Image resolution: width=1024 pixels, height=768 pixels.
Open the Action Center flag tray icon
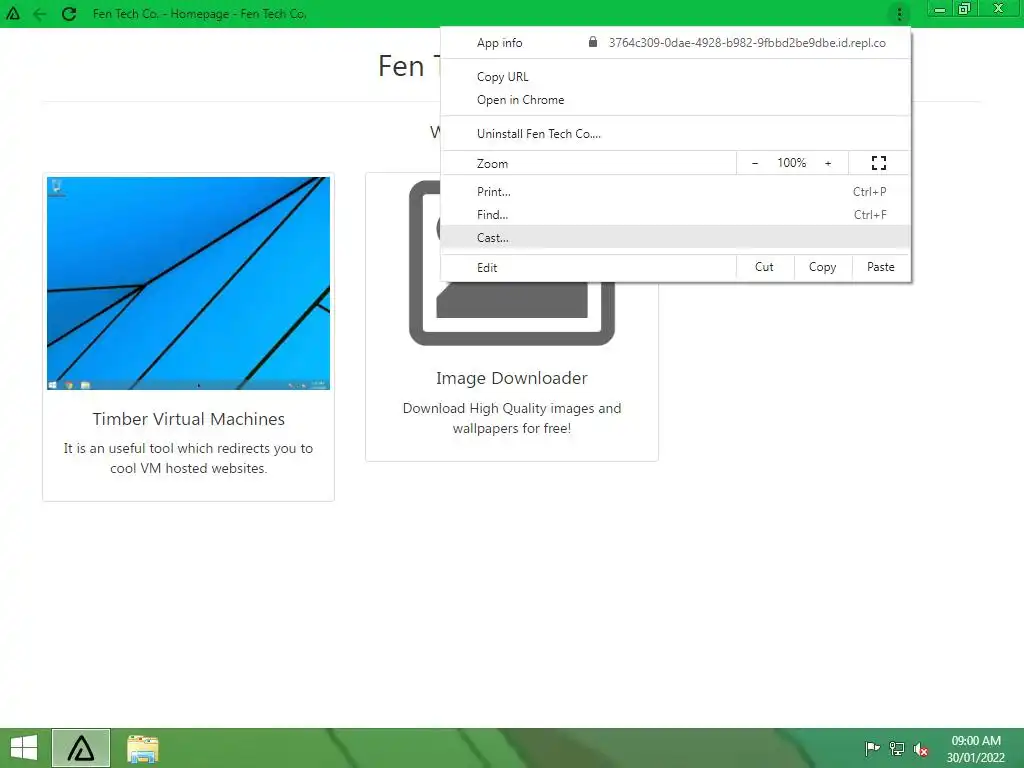[872, 749]
